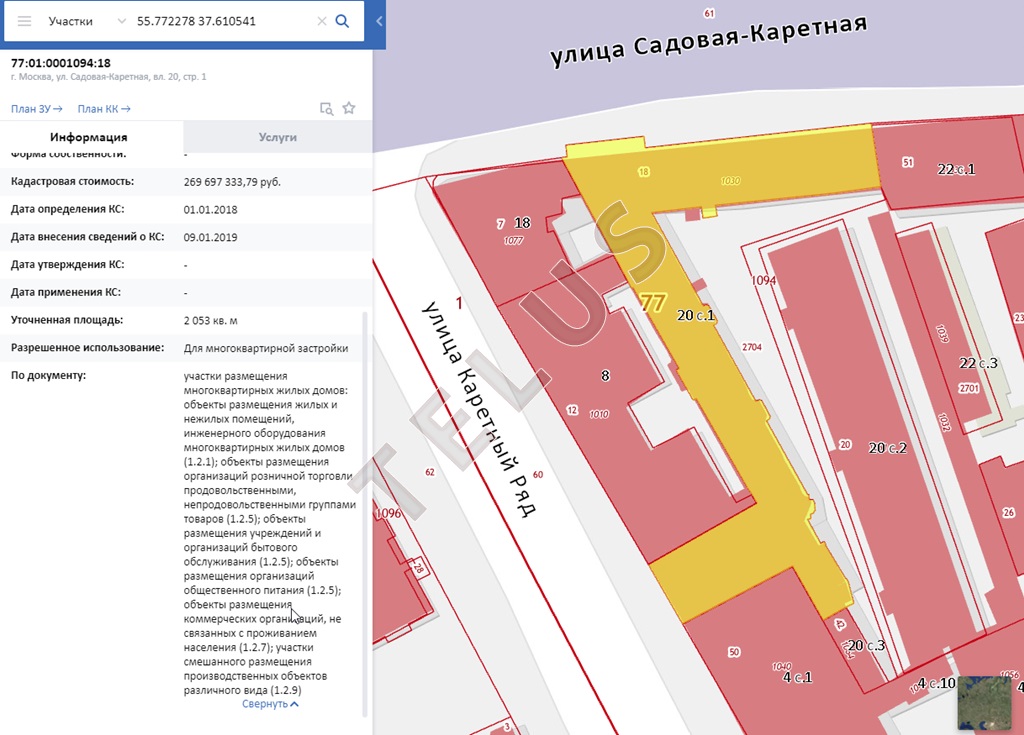Click parcel label 1030 in yellow area

click(730, 181)
